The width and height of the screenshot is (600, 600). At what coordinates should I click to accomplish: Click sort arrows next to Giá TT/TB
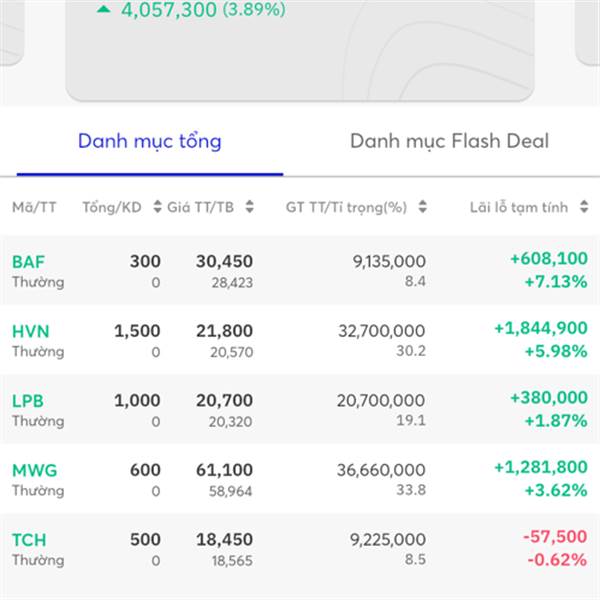(x=249, y=207)
